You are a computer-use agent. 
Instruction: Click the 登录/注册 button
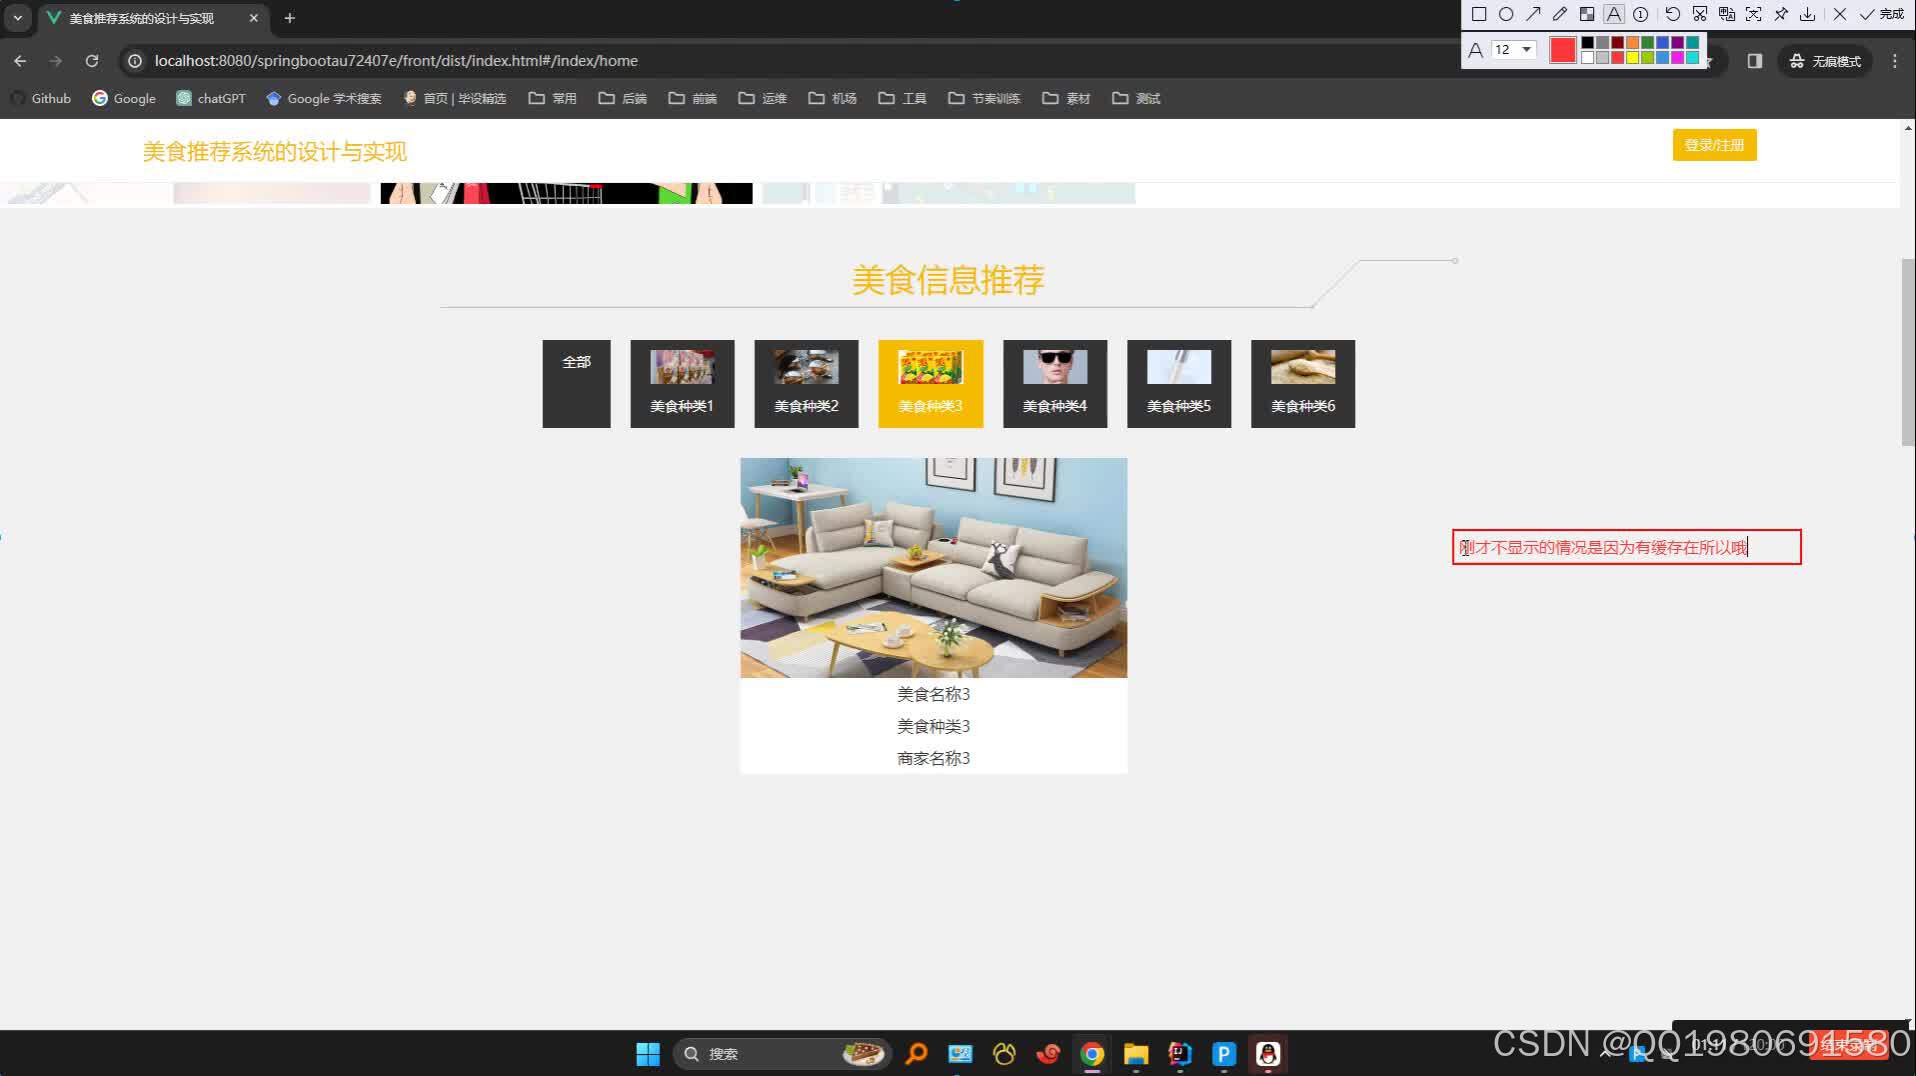pyautogui.click(x=1714, y=145)
